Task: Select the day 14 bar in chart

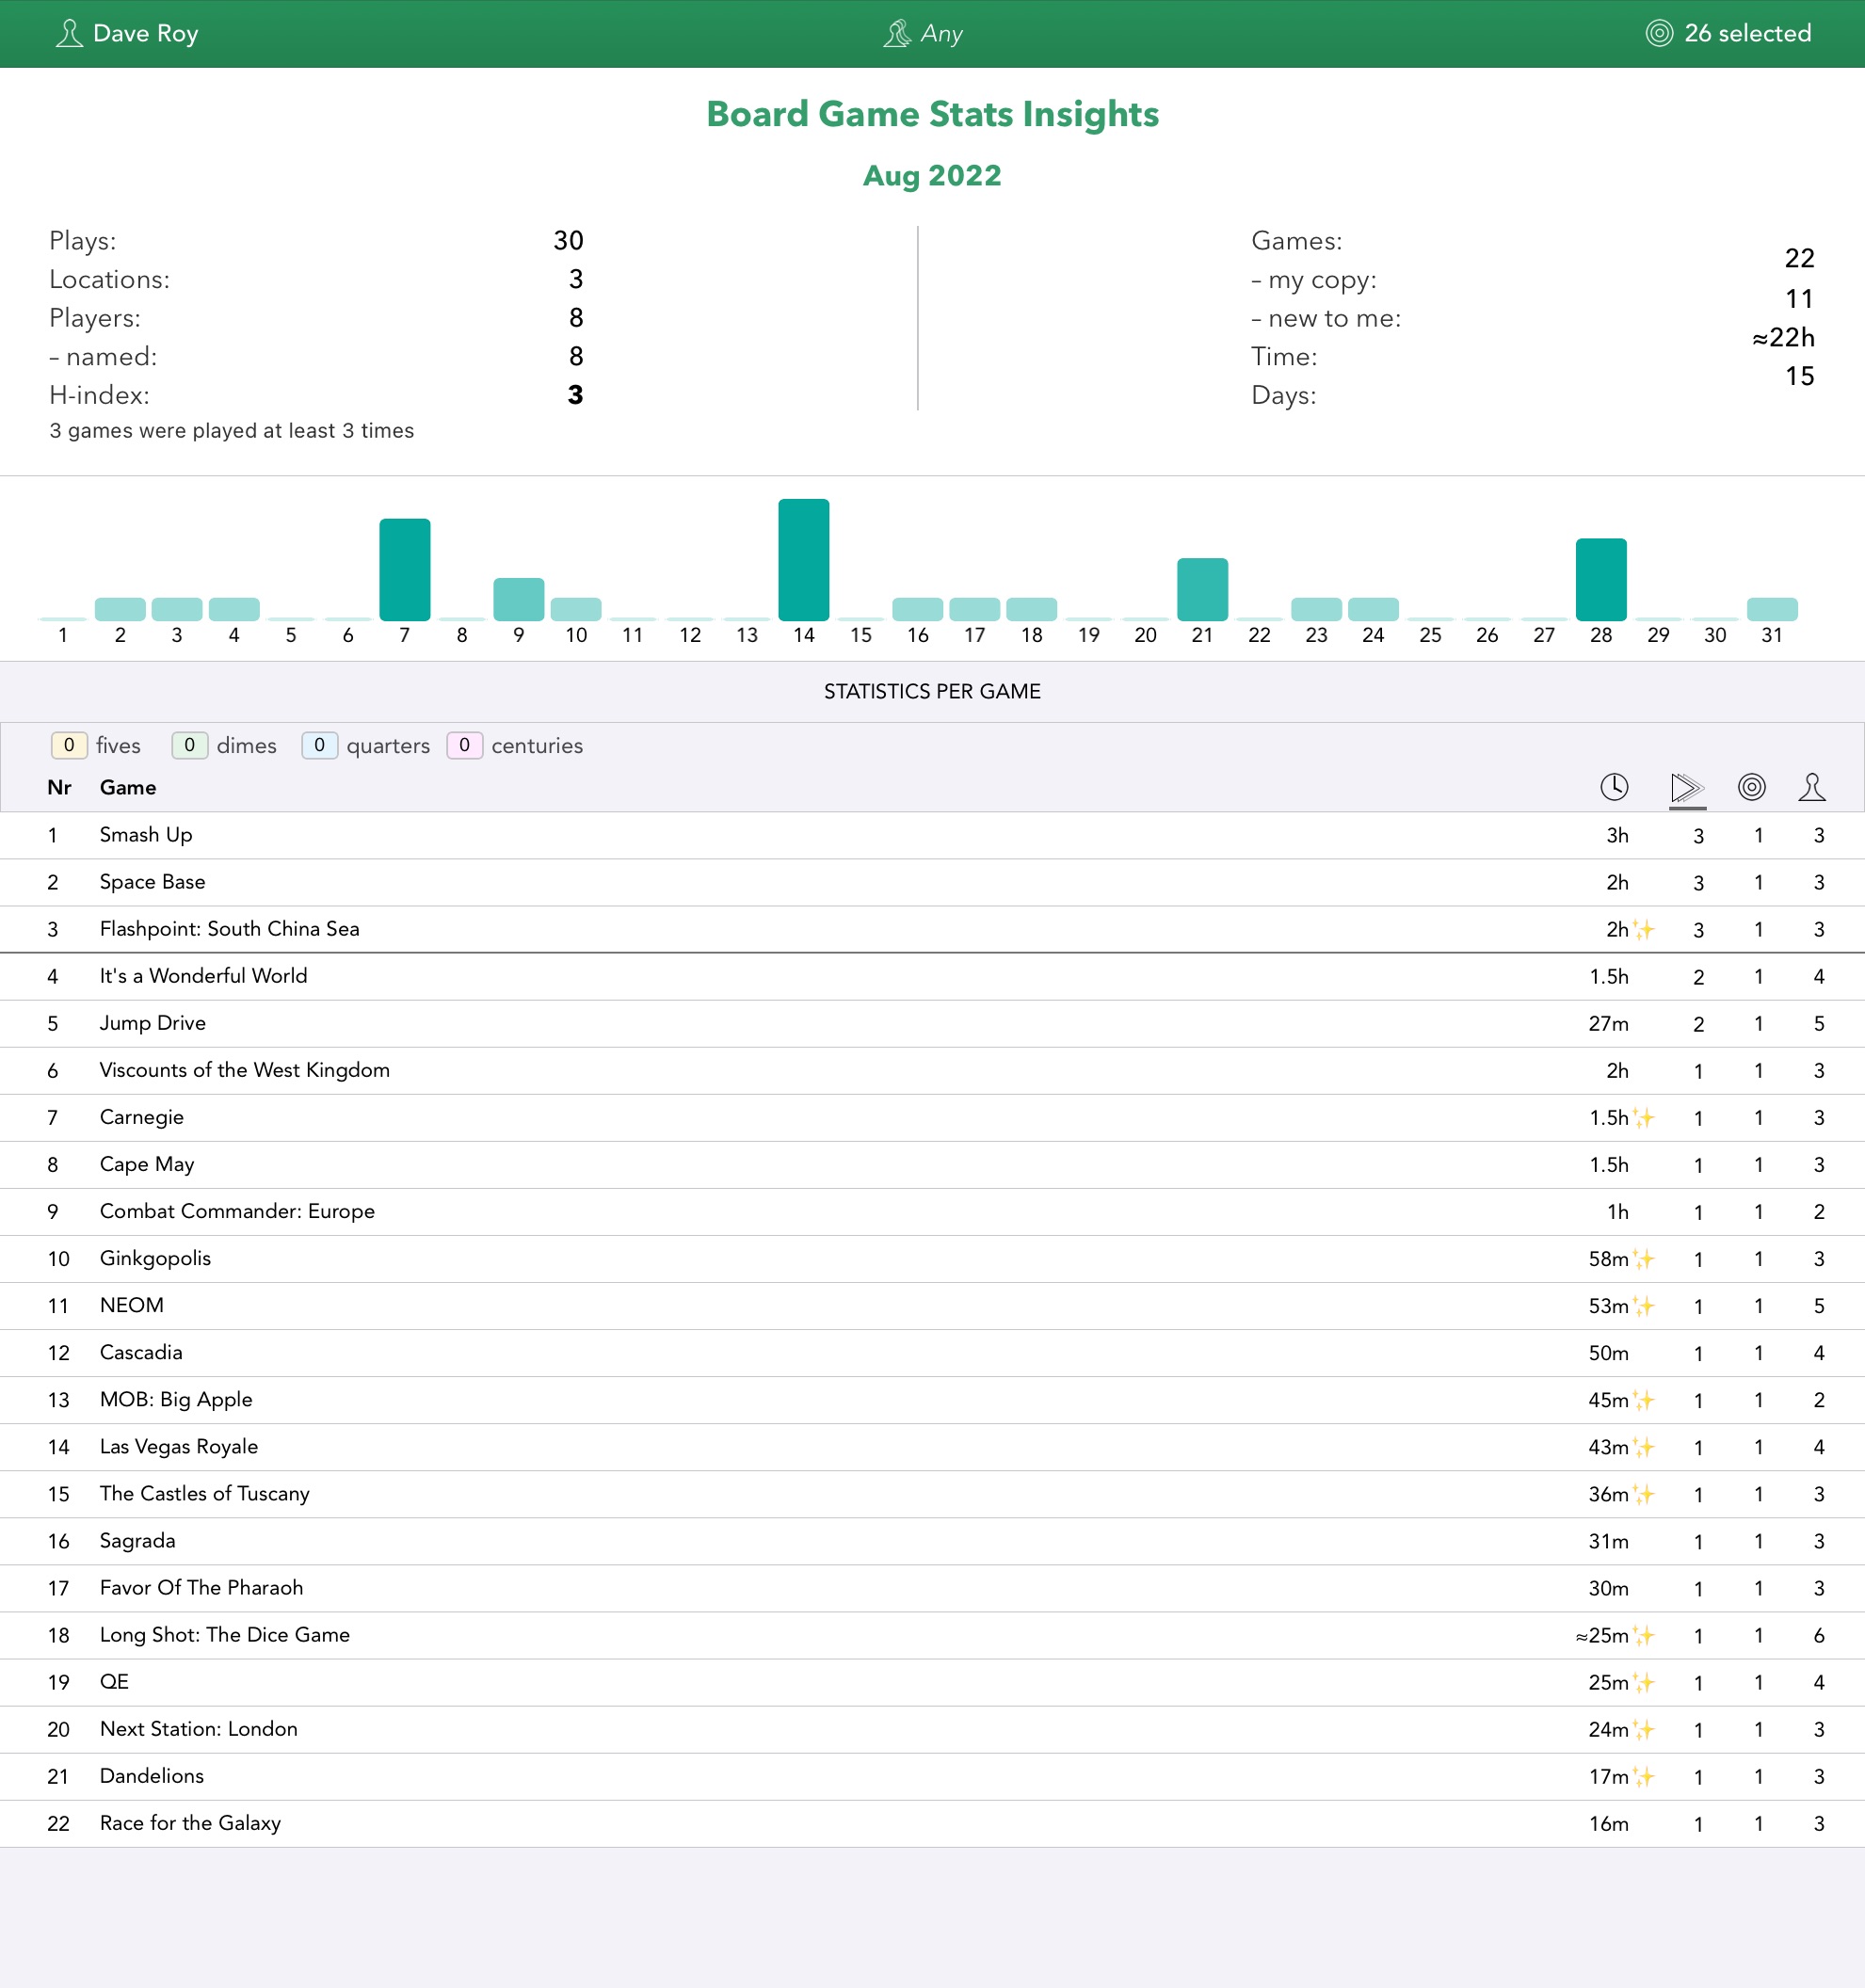Action: [x=803, y=560]
